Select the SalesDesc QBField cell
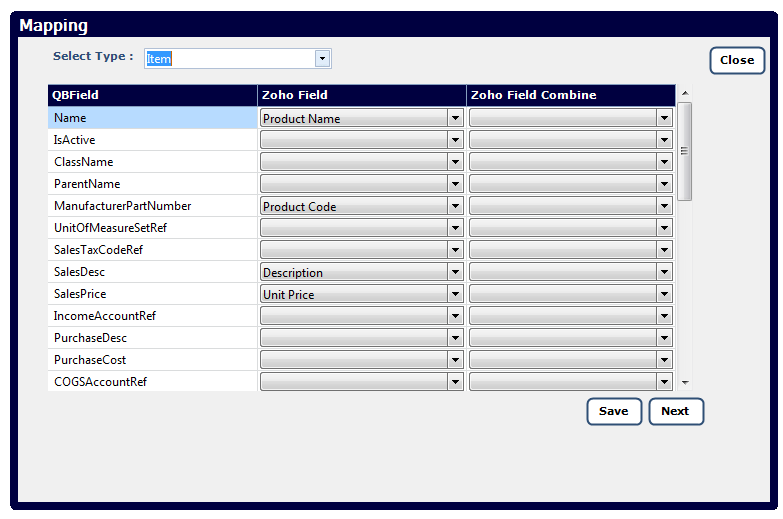 [x=152, y=272]
